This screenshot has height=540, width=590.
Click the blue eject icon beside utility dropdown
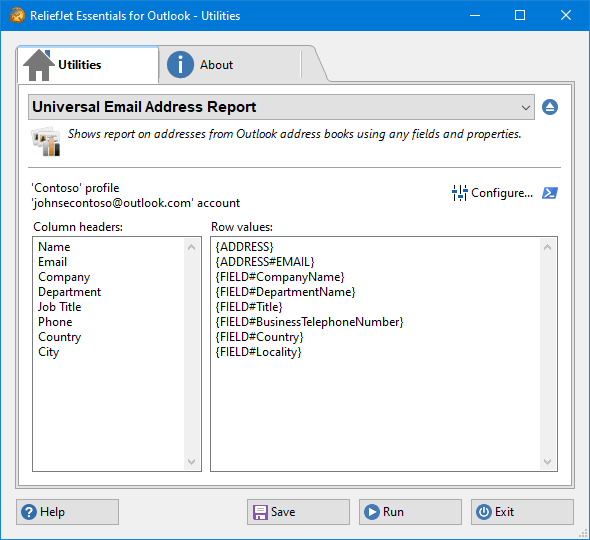pos(550,107)
